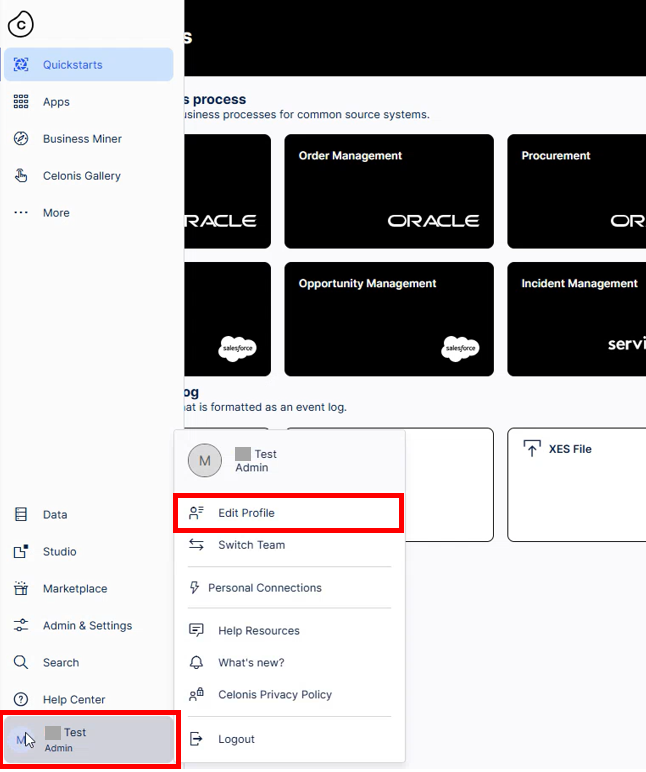Click the Data sidebar icon
Viewport: 646px width, 772px height.
pyautogui.click(x=21, y=514)
